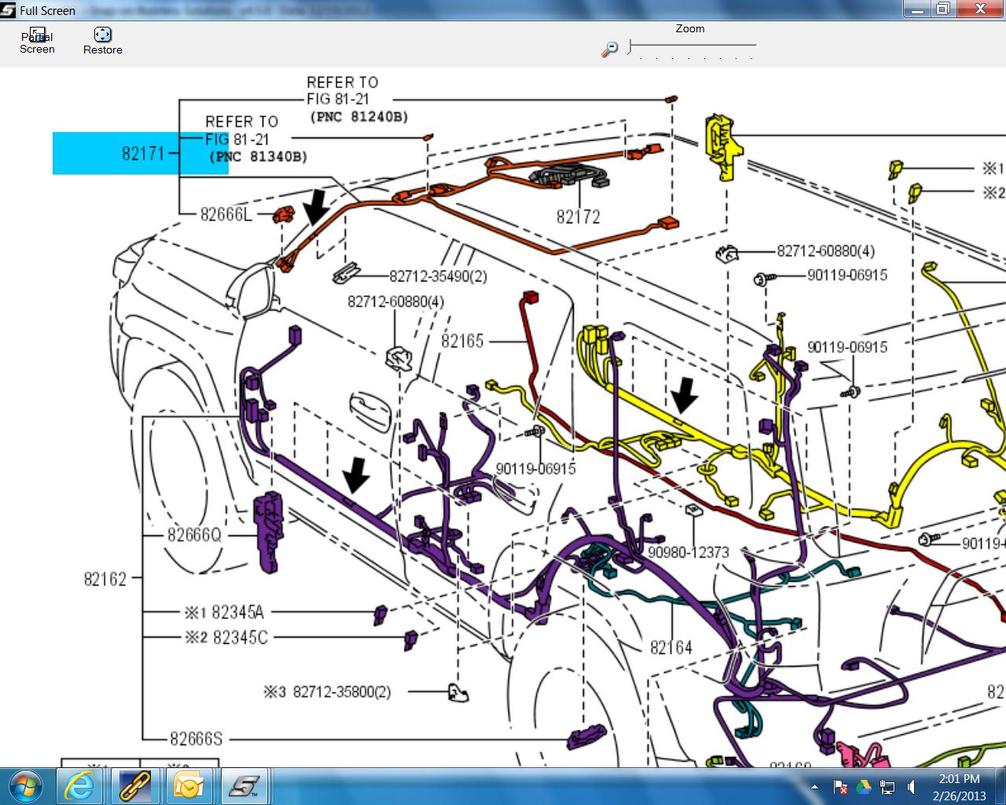Launch Internet Explorer from taskbar
This screenshot has width=1006, height=805.
pyautogui.click(x=81, y=786)
